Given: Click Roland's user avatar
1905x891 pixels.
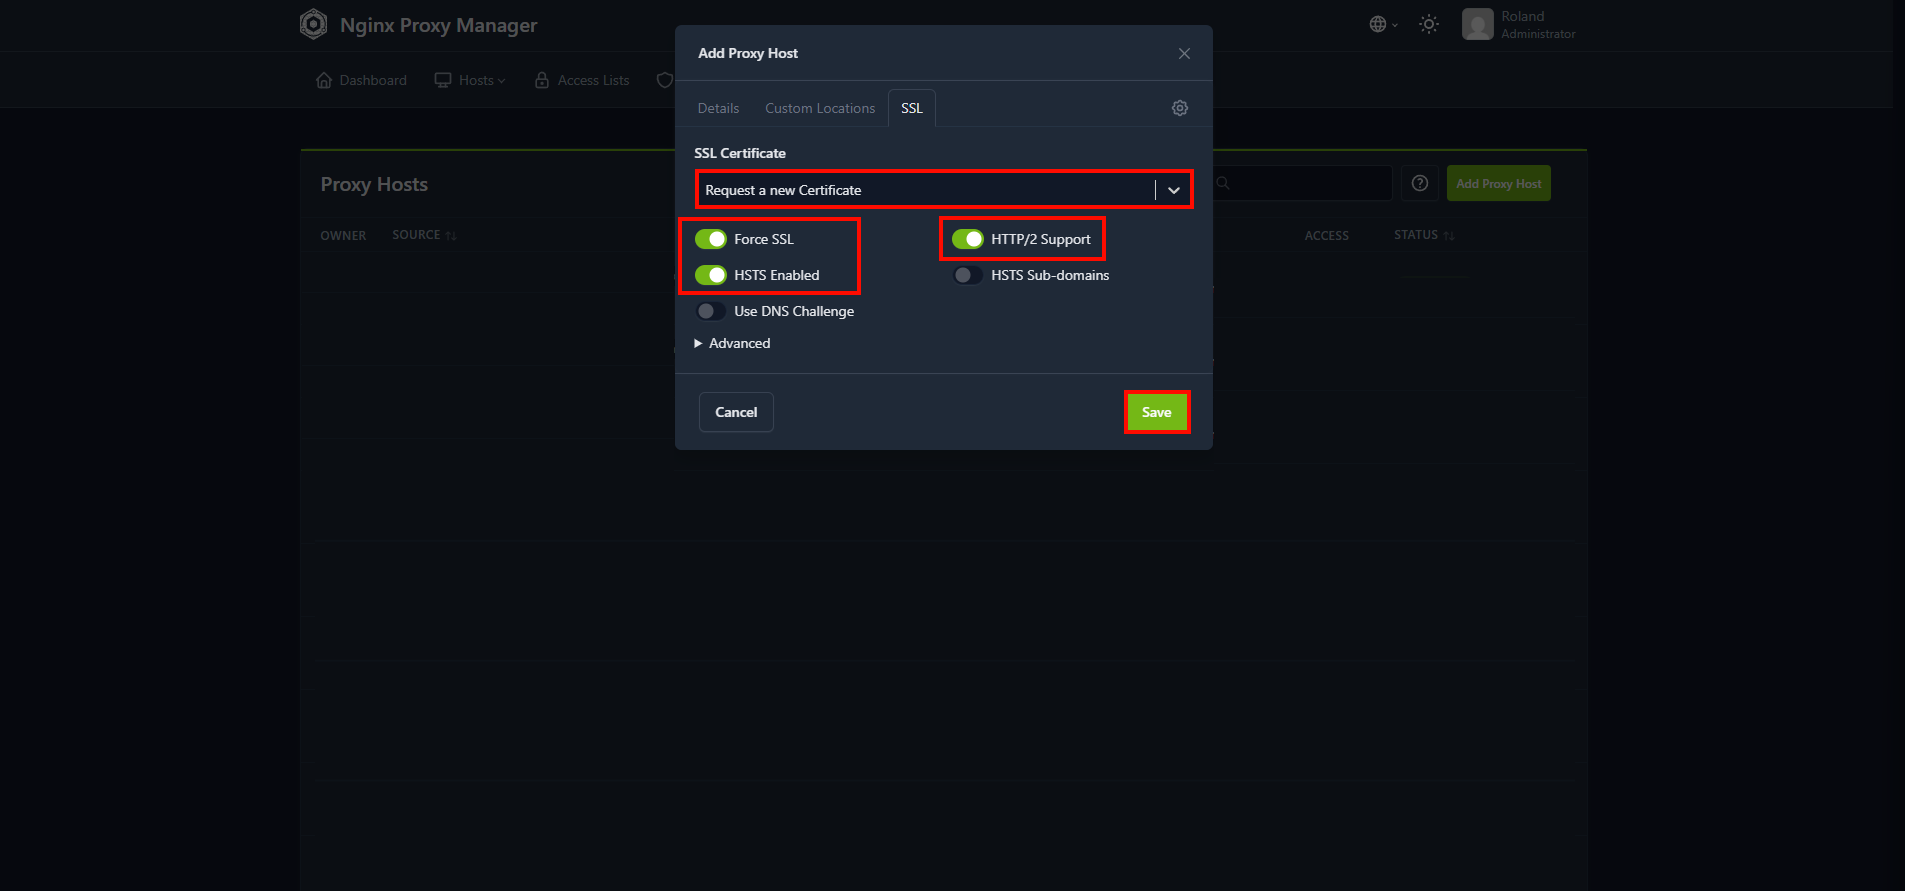Looking at the screenshot, I should tap(1477, 24).
